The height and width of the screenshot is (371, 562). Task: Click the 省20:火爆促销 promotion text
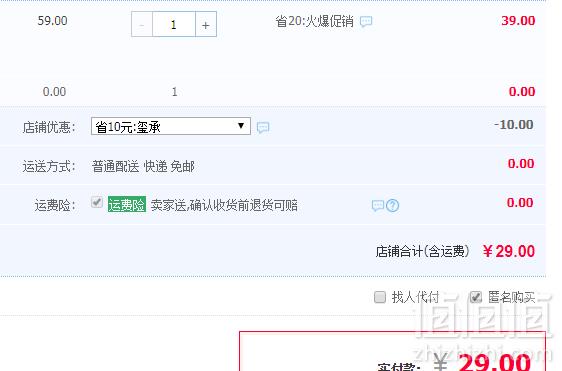click(314, 22)
